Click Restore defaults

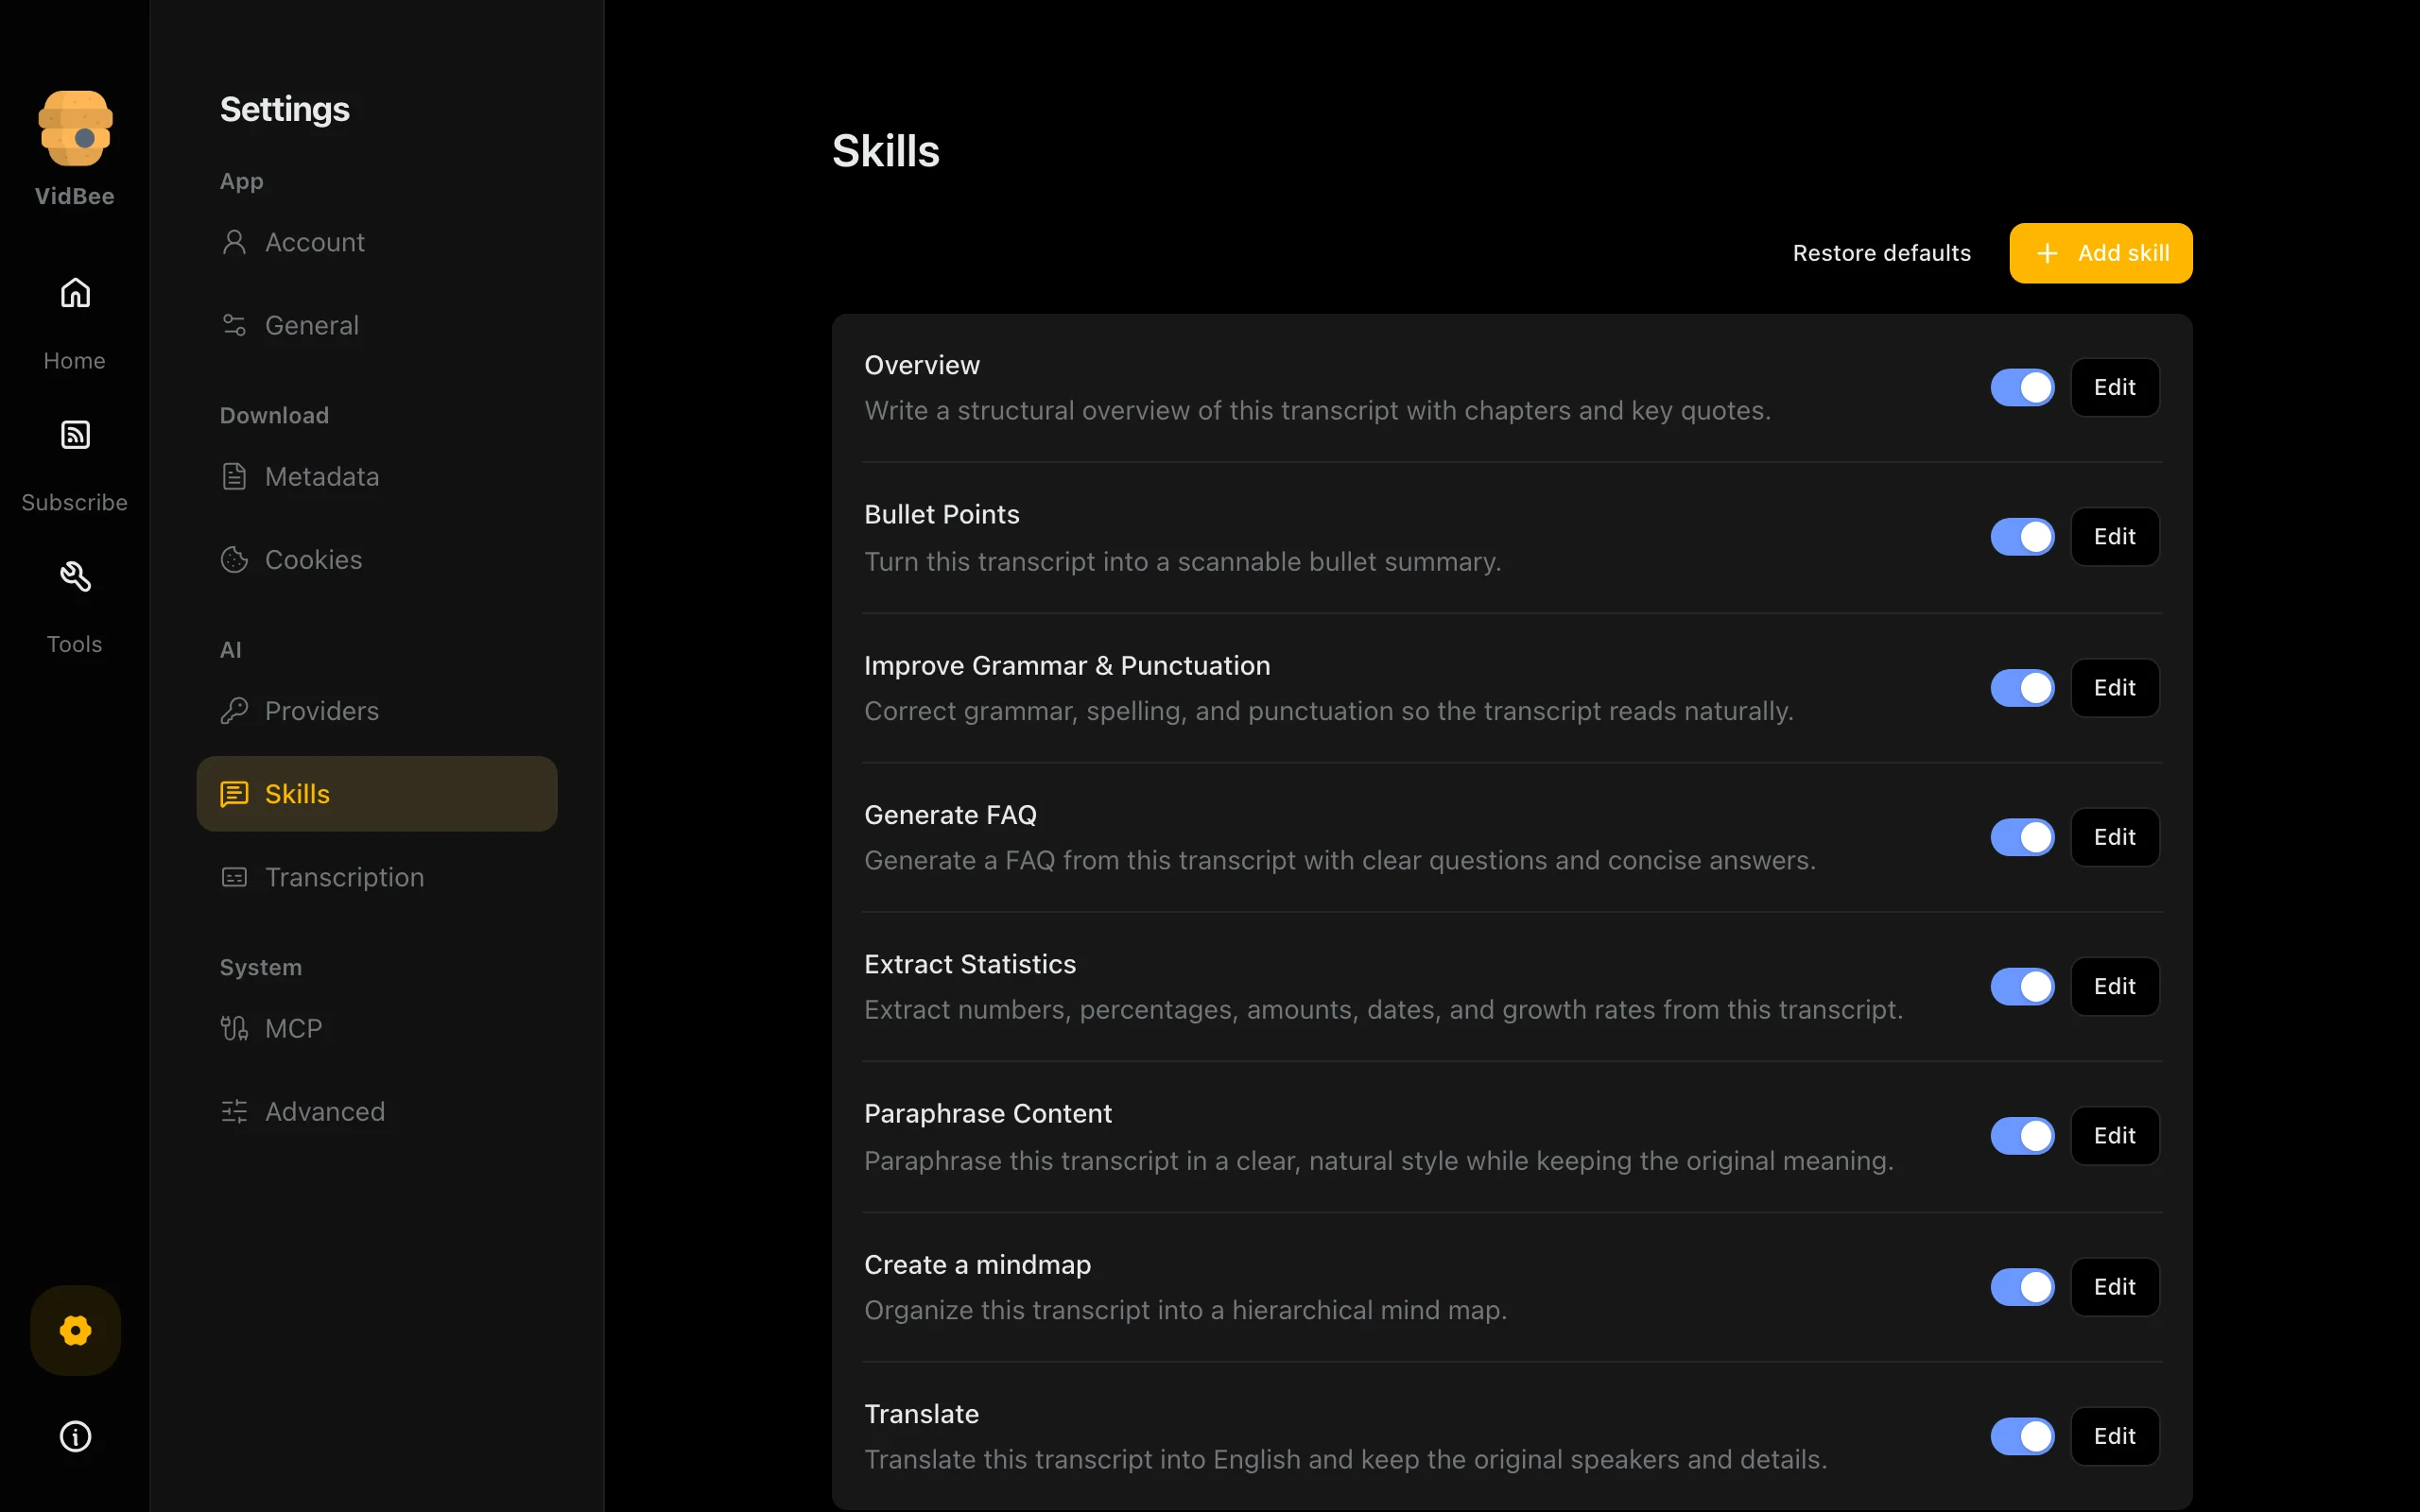point(1881,253)
